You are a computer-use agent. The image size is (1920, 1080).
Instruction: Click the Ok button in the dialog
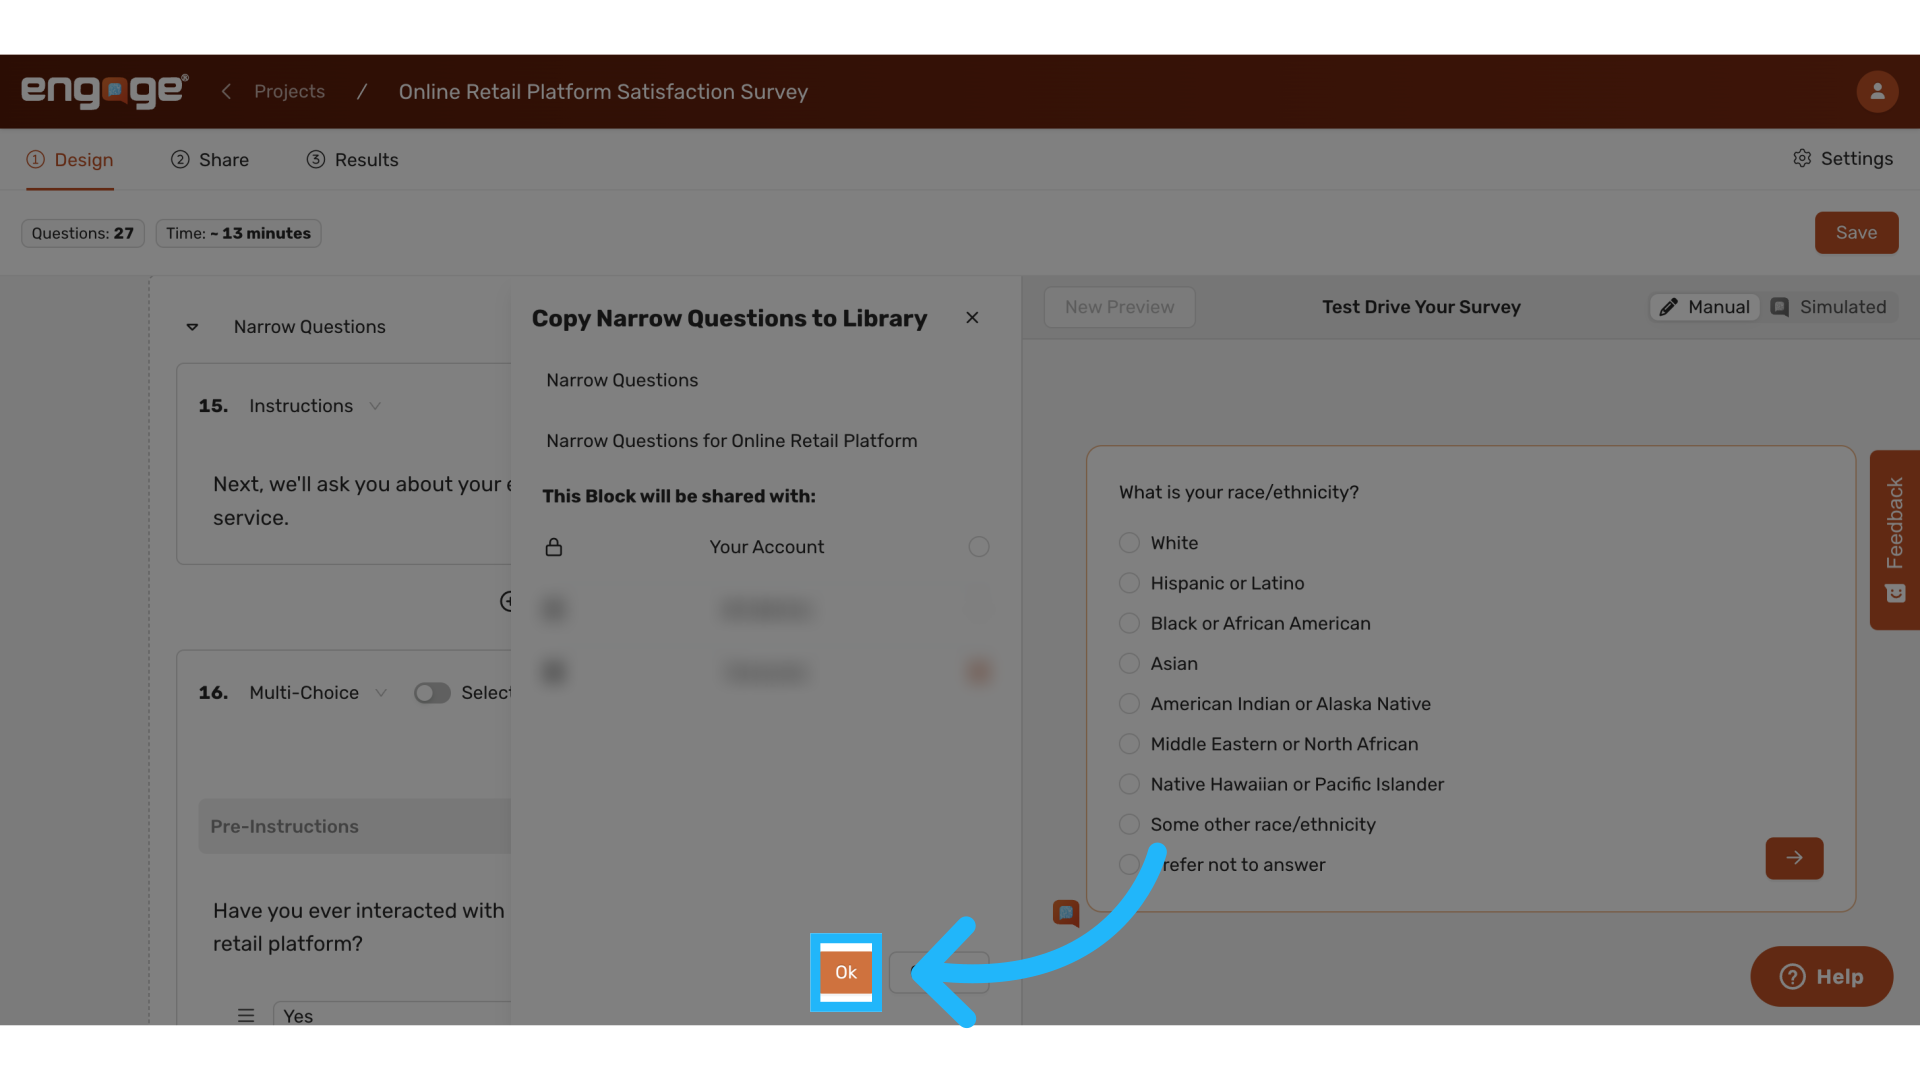pyautogui.click(x=845, y=972)
